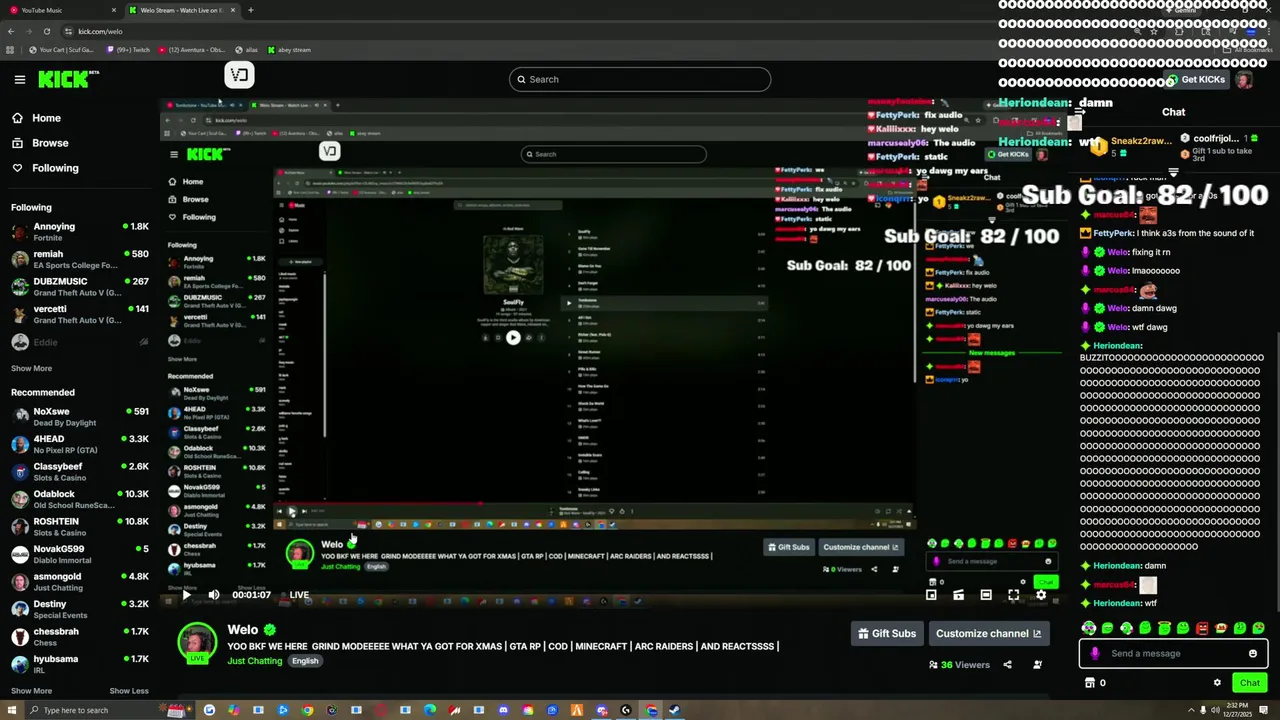This screenshot has width=1280, height=720.
Task: Expand Show More under Recommended
Action: 31,691
